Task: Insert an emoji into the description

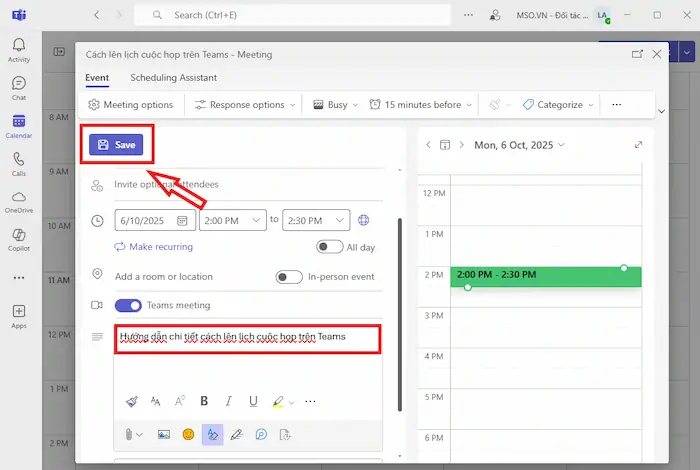Action: click(187, 434)
